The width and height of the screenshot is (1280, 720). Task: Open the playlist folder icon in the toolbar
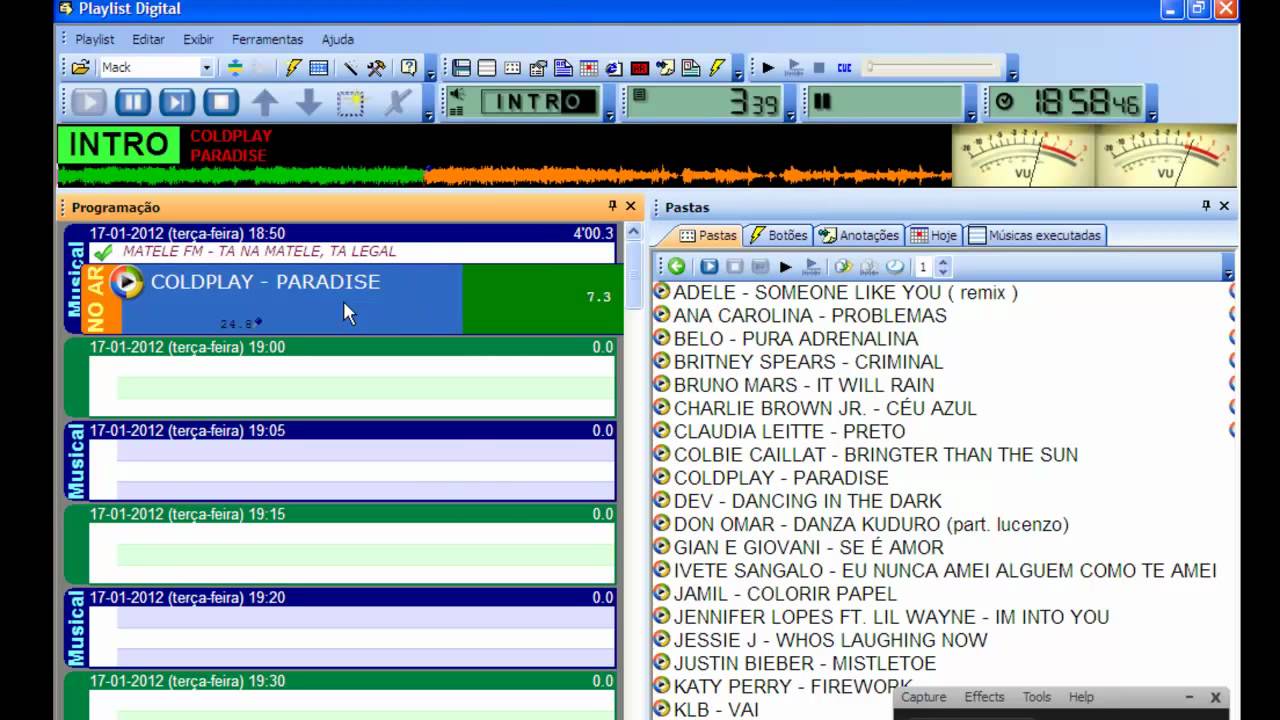click(x=80, y=68)
